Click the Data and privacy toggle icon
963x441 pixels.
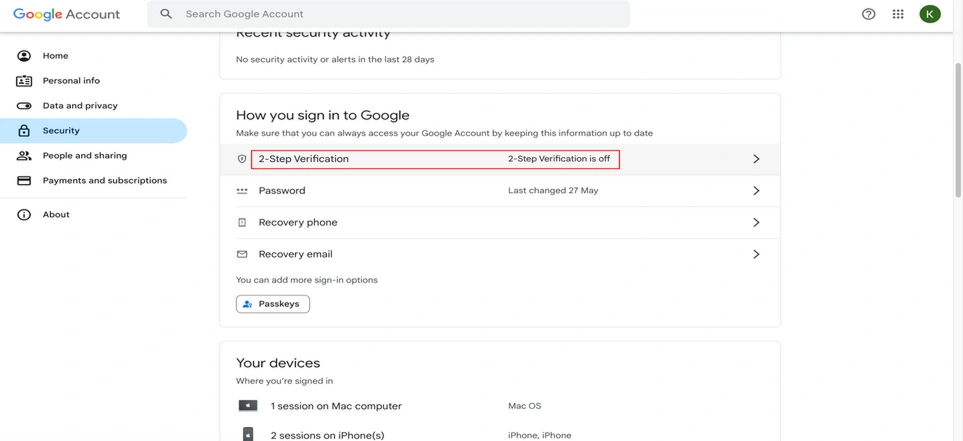tap(24, 106)
